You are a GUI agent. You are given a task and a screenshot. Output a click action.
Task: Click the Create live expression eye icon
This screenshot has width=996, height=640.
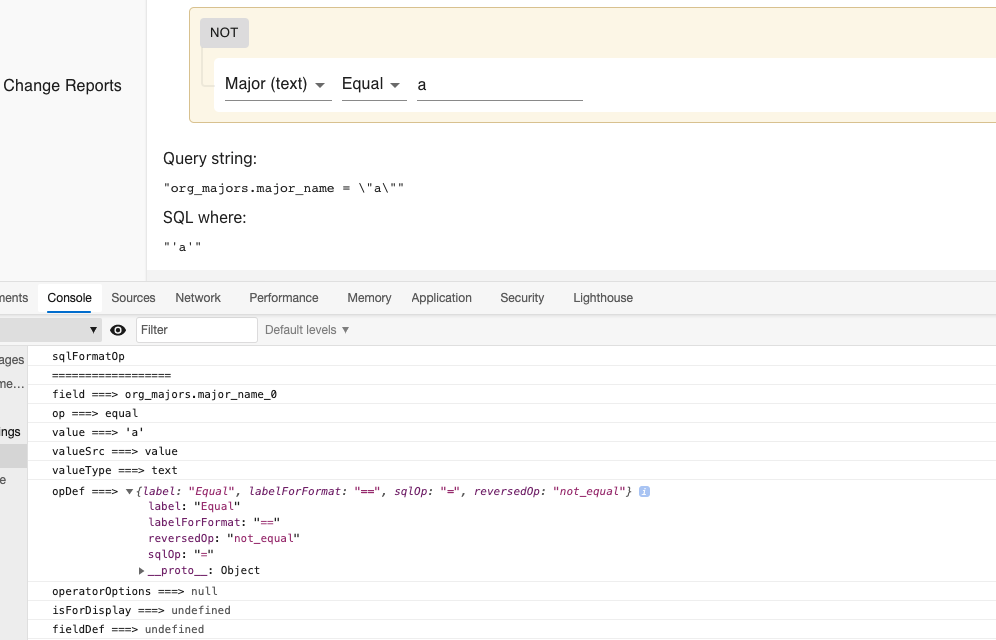tap(118, 330)
